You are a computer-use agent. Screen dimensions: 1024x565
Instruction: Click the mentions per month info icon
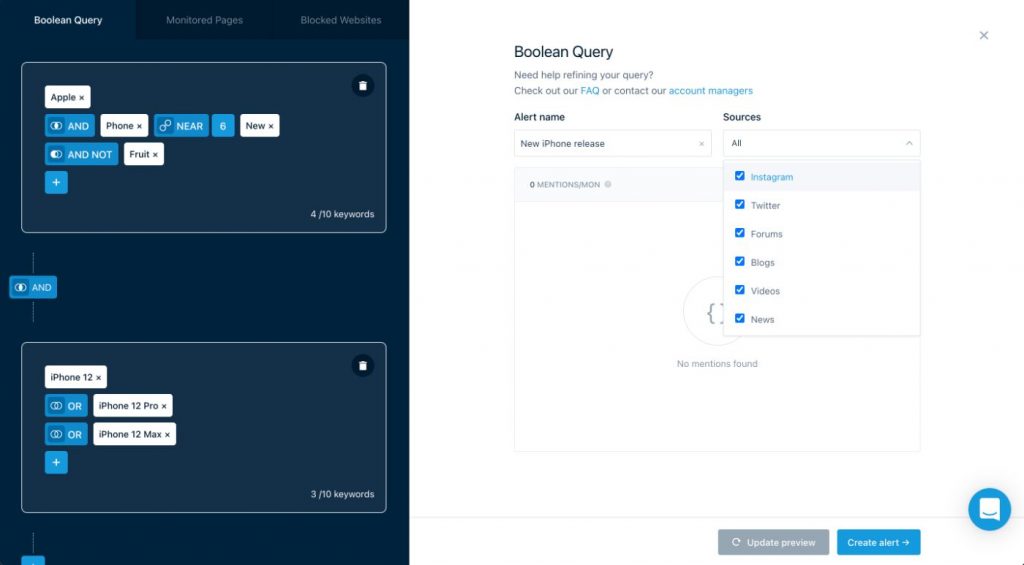coord(608,184)
